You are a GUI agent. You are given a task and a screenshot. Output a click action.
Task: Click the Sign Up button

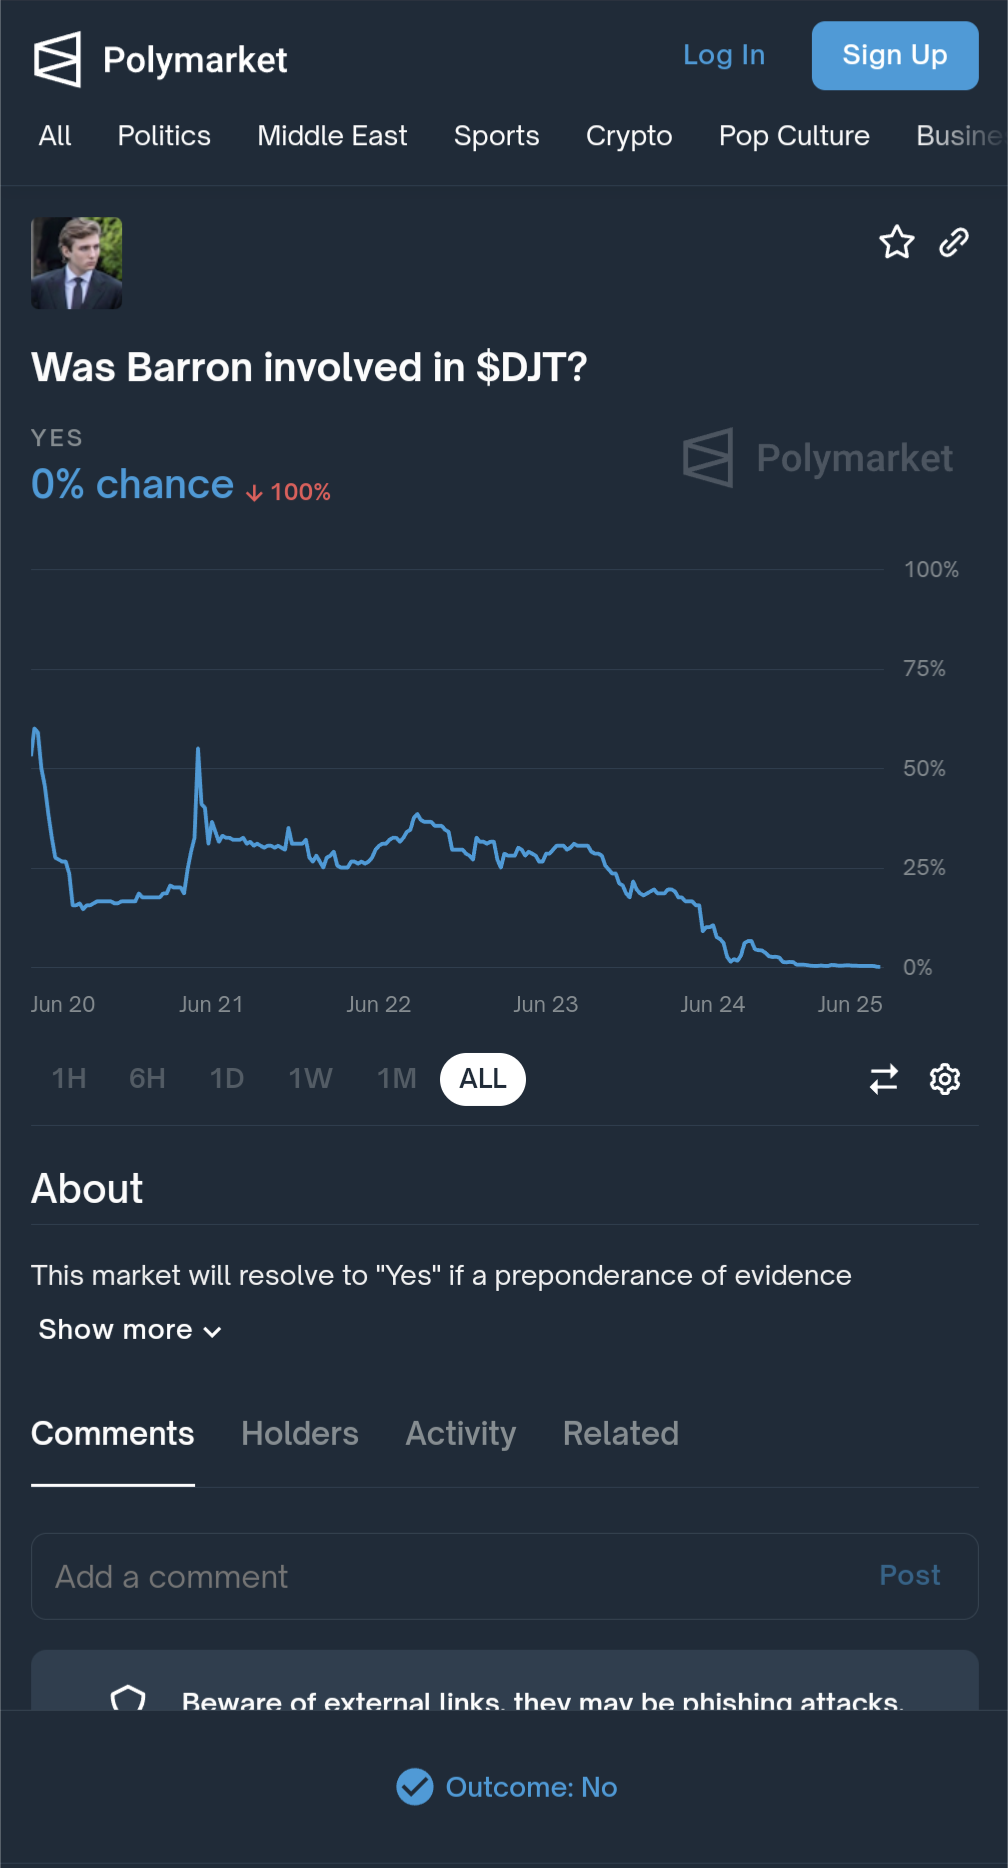pos(895,56)
